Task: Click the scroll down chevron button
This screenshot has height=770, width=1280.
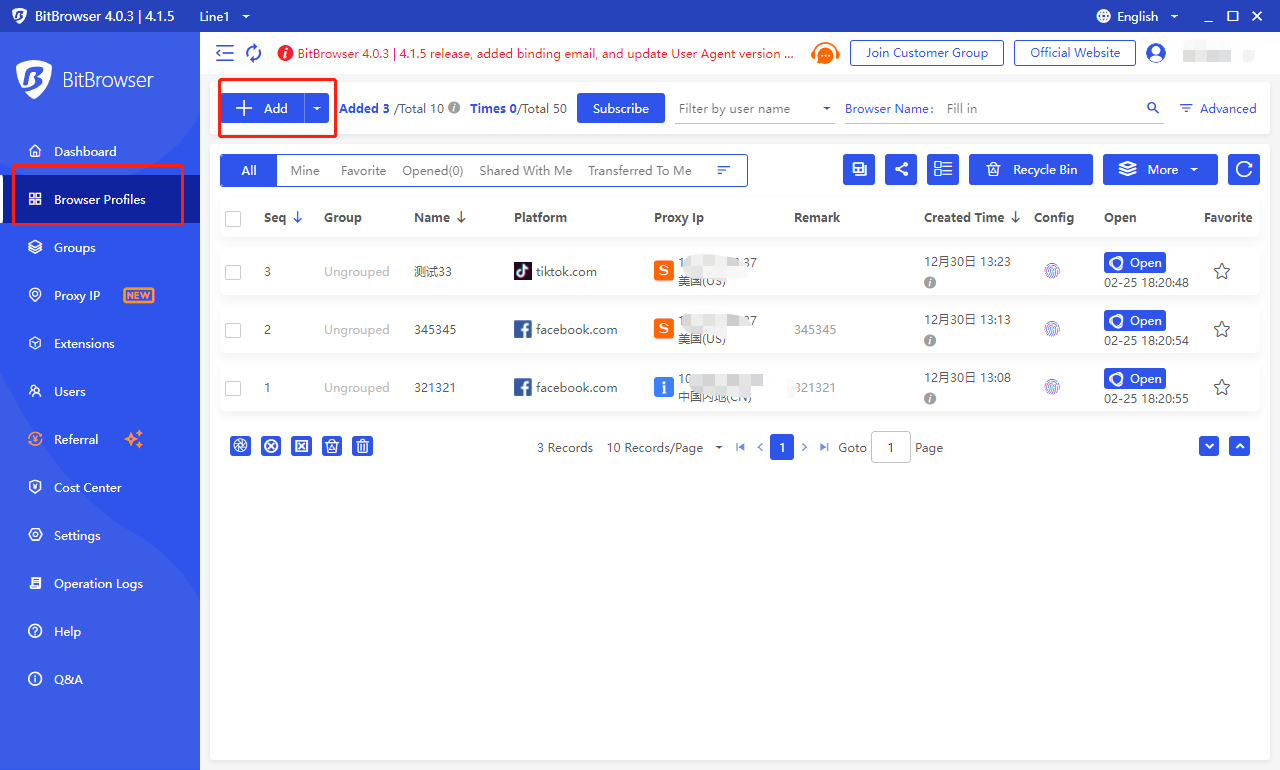Action: pos(1209,447)
